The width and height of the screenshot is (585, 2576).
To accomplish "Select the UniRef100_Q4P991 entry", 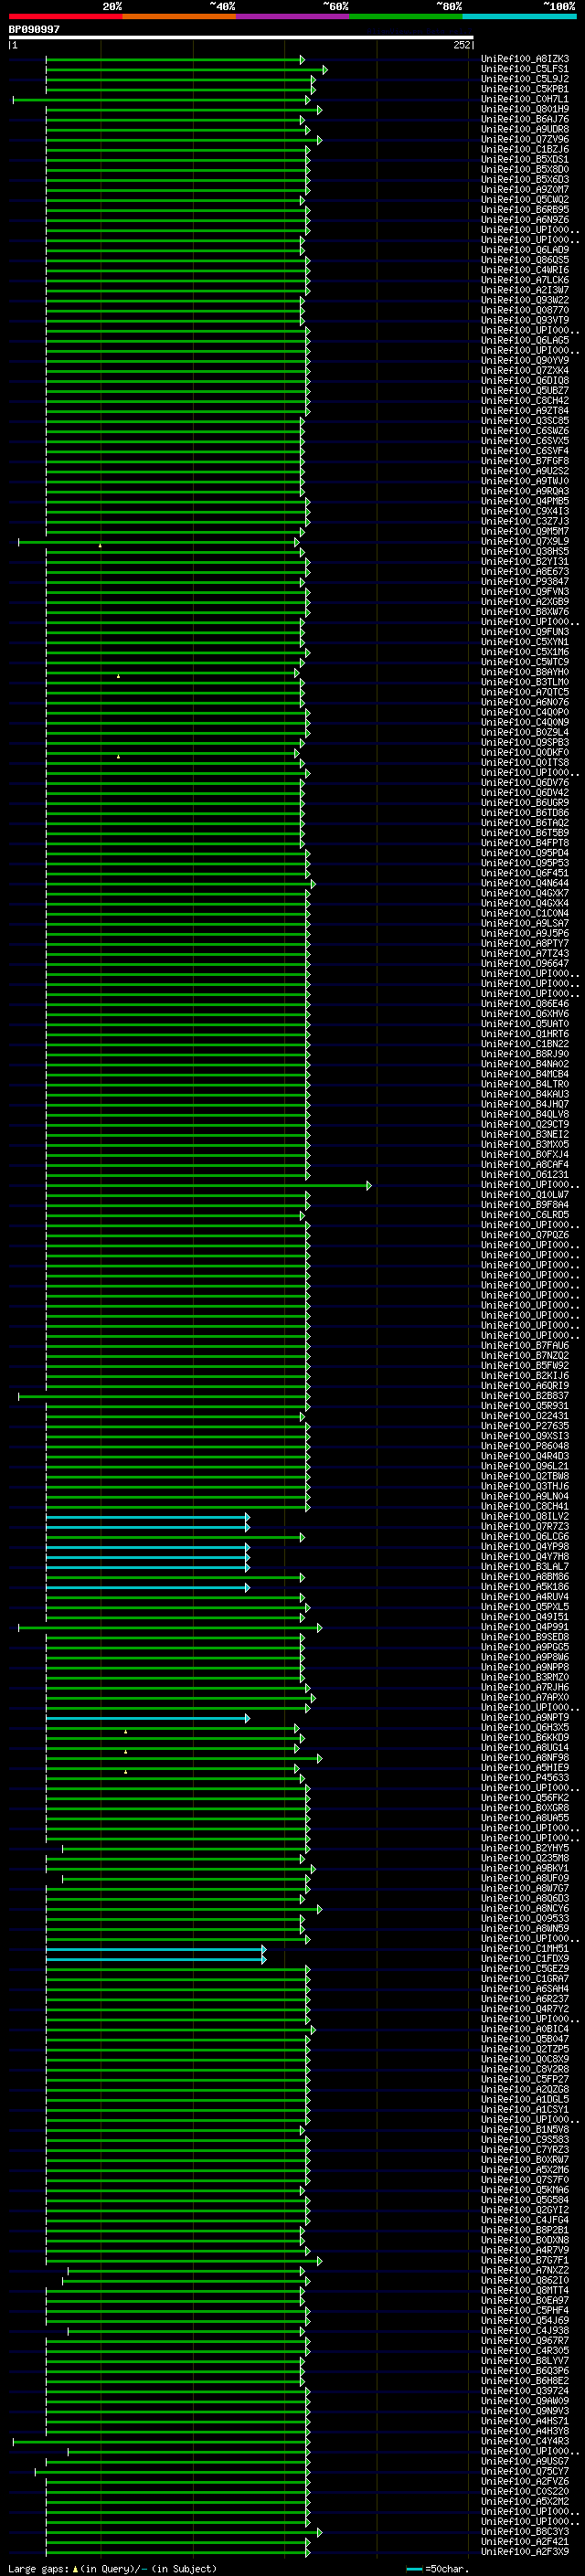I will (525, 1627).
